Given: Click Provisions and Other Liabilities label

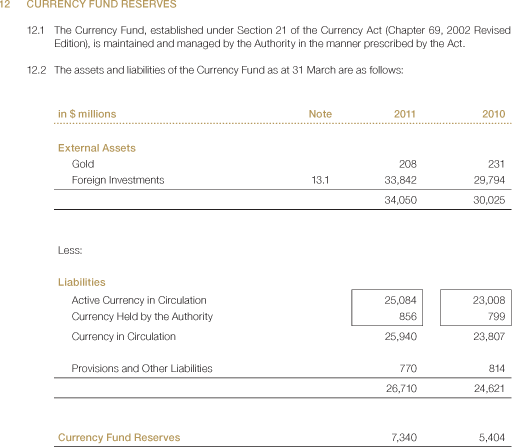Looking at the screenshot, I should (x=142, y=368).
